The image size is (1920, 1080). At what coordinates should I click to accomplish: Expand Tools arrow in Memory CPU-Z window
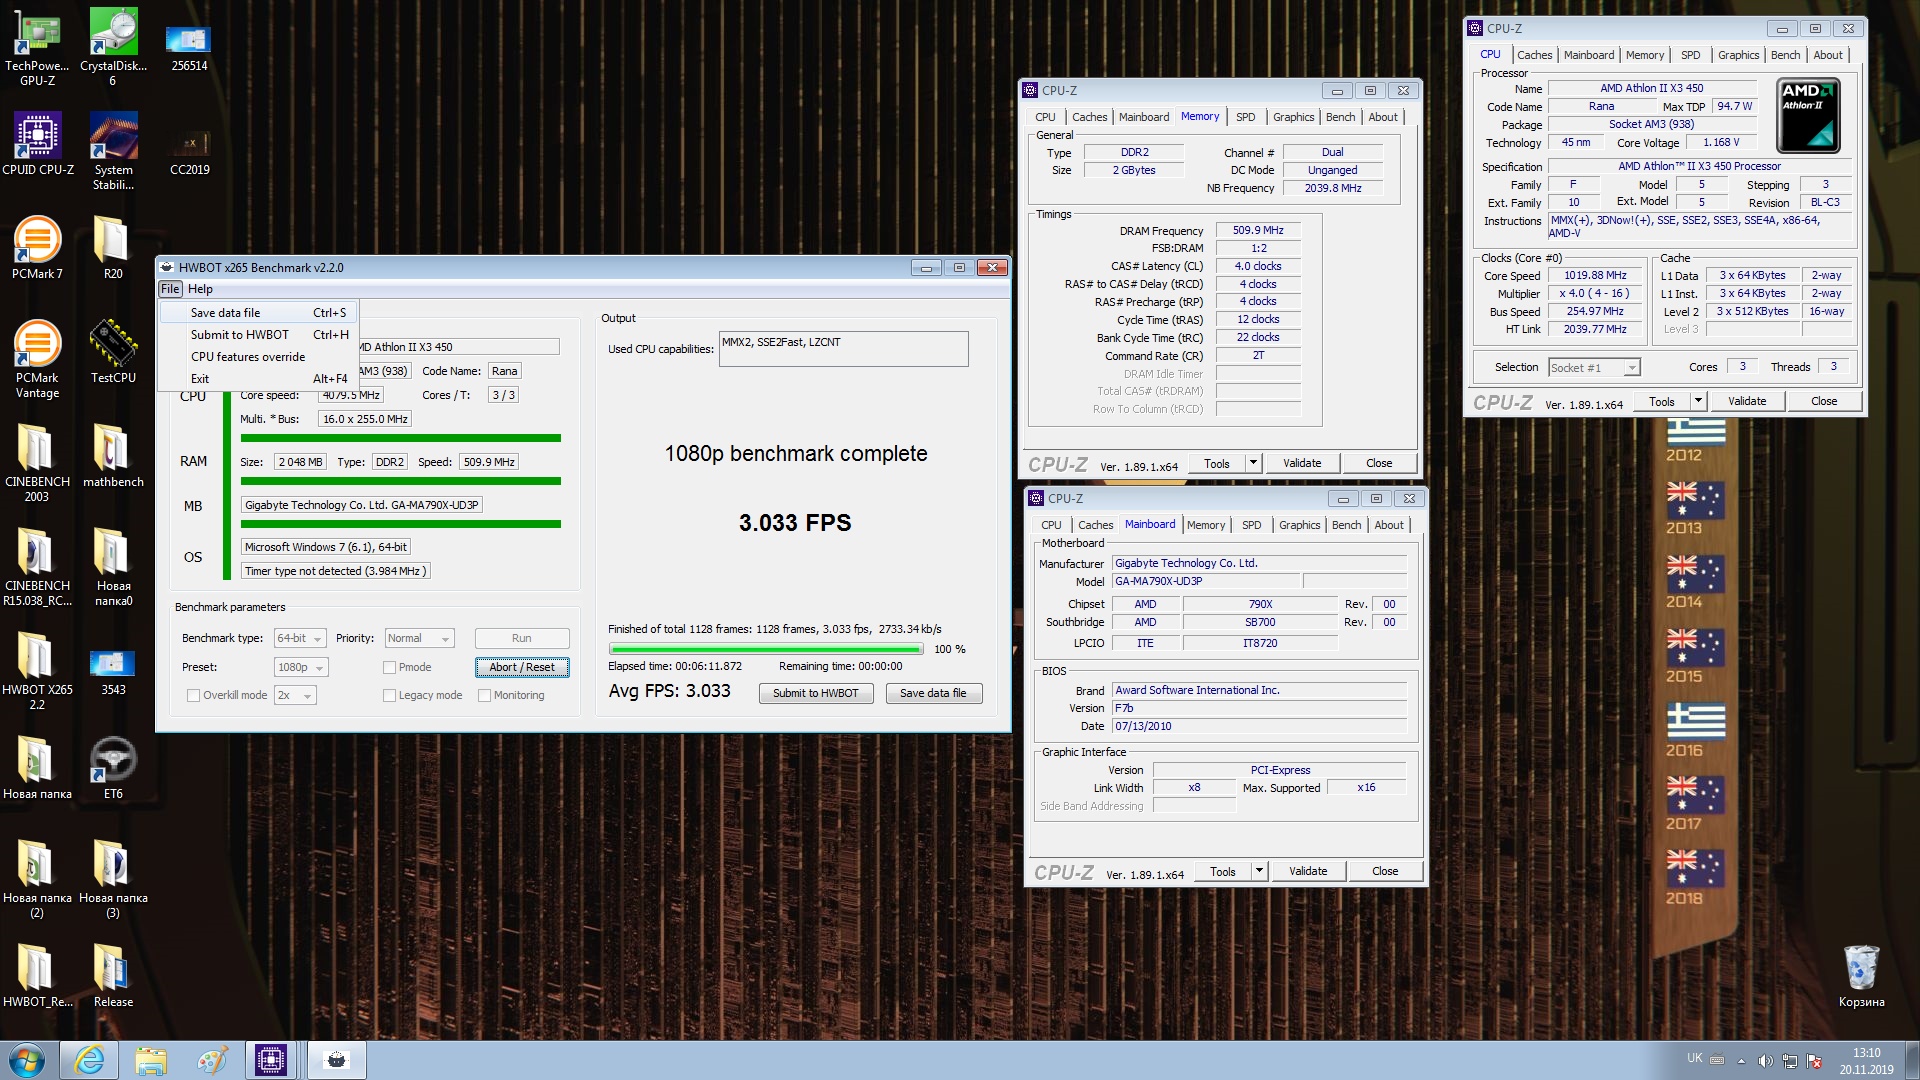pos(1253,464)
